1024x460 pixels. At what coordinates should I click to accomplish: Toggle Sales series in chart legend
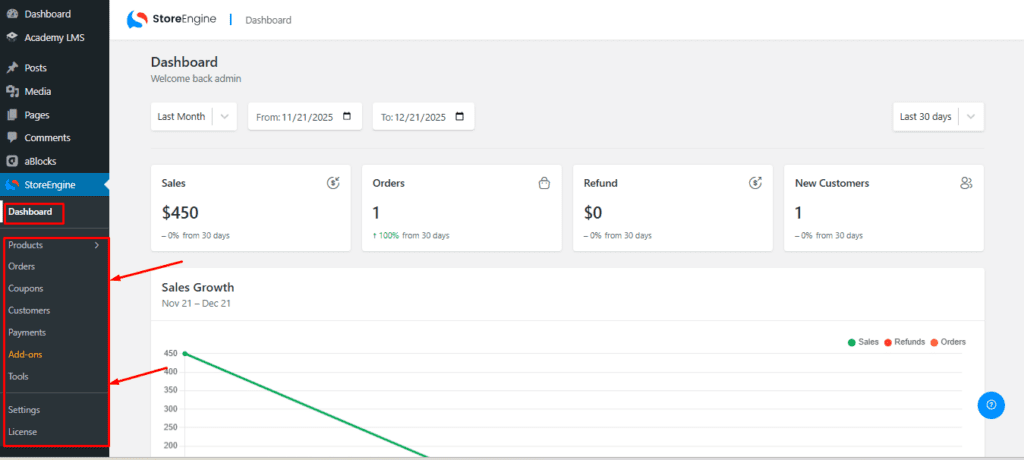click(863, 342)
